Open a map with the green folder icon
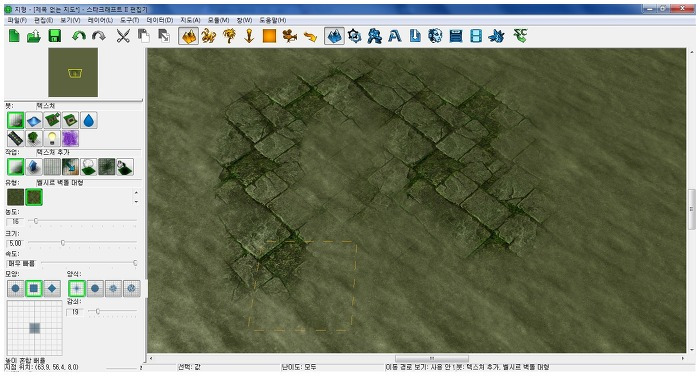The height and width of the screenshot is (376, 700). coord(34,36)
